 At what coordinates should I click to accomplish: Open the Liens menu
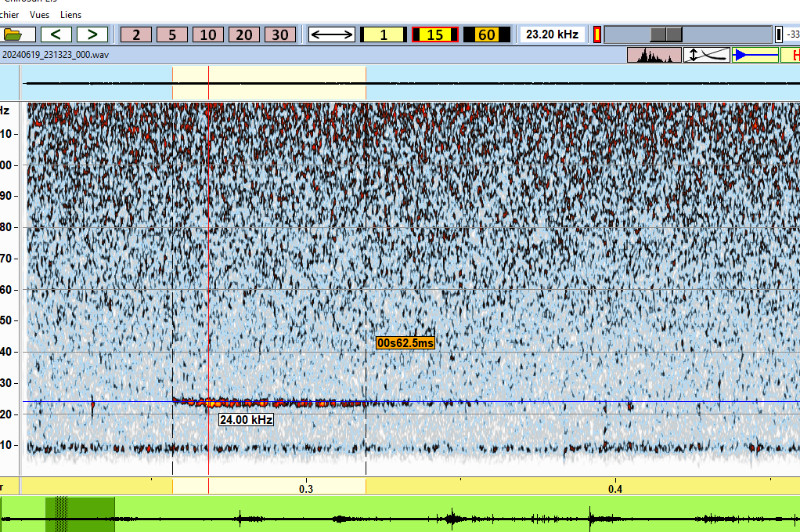point(71,15)
